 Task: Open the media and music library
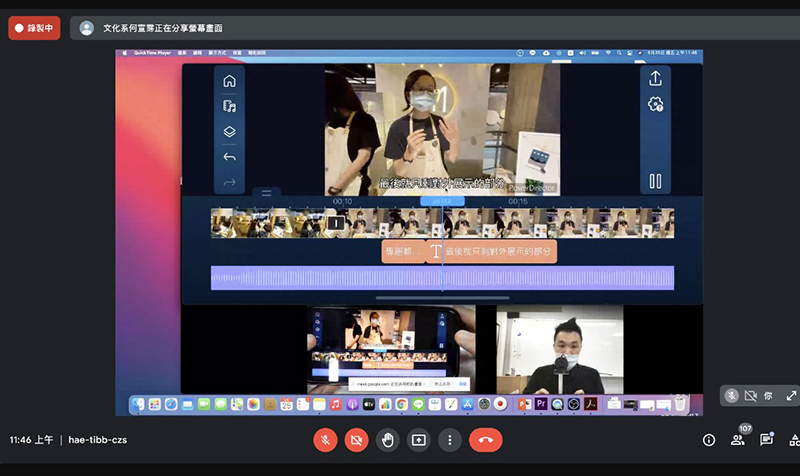click(x=229, y=106)
